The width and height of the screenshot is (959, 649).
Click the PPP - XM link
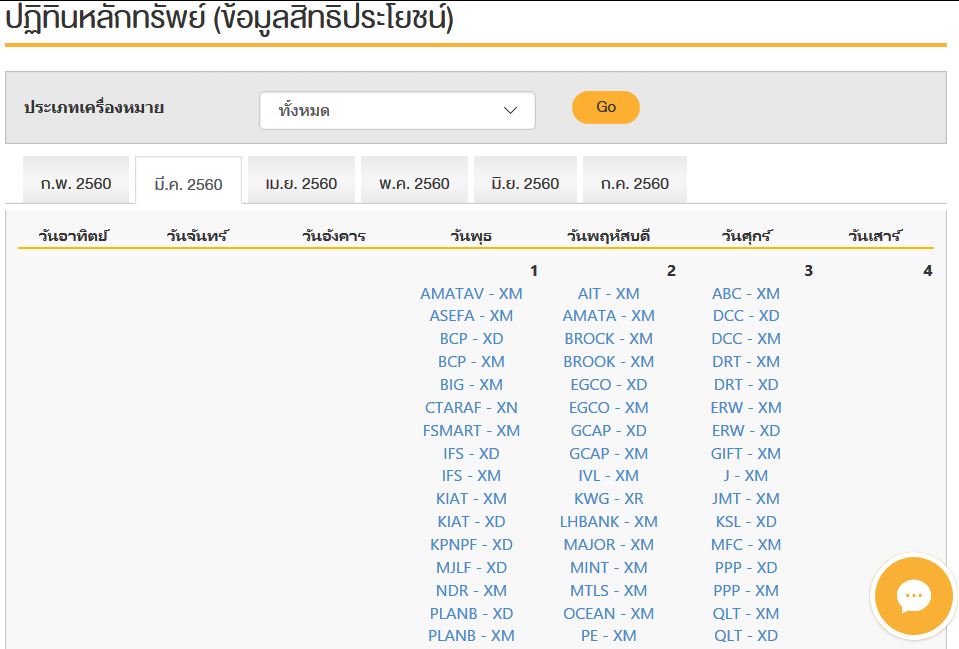click(746, 590)
